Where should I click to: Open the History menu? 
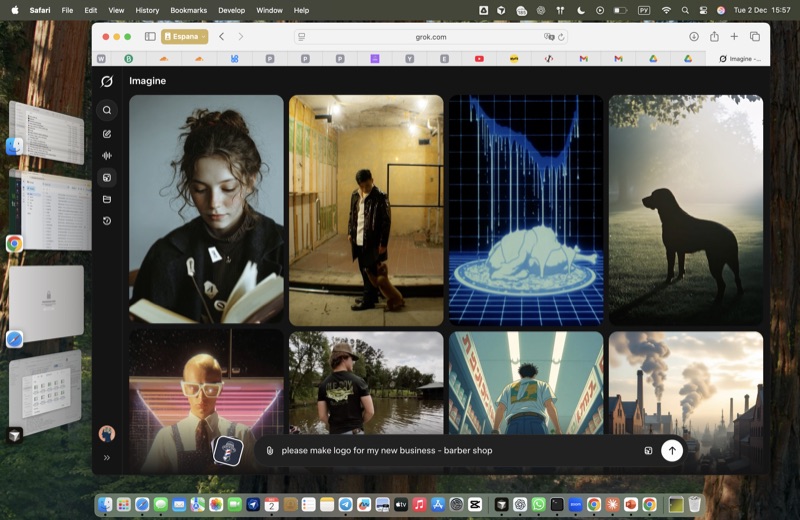(147, 10)
